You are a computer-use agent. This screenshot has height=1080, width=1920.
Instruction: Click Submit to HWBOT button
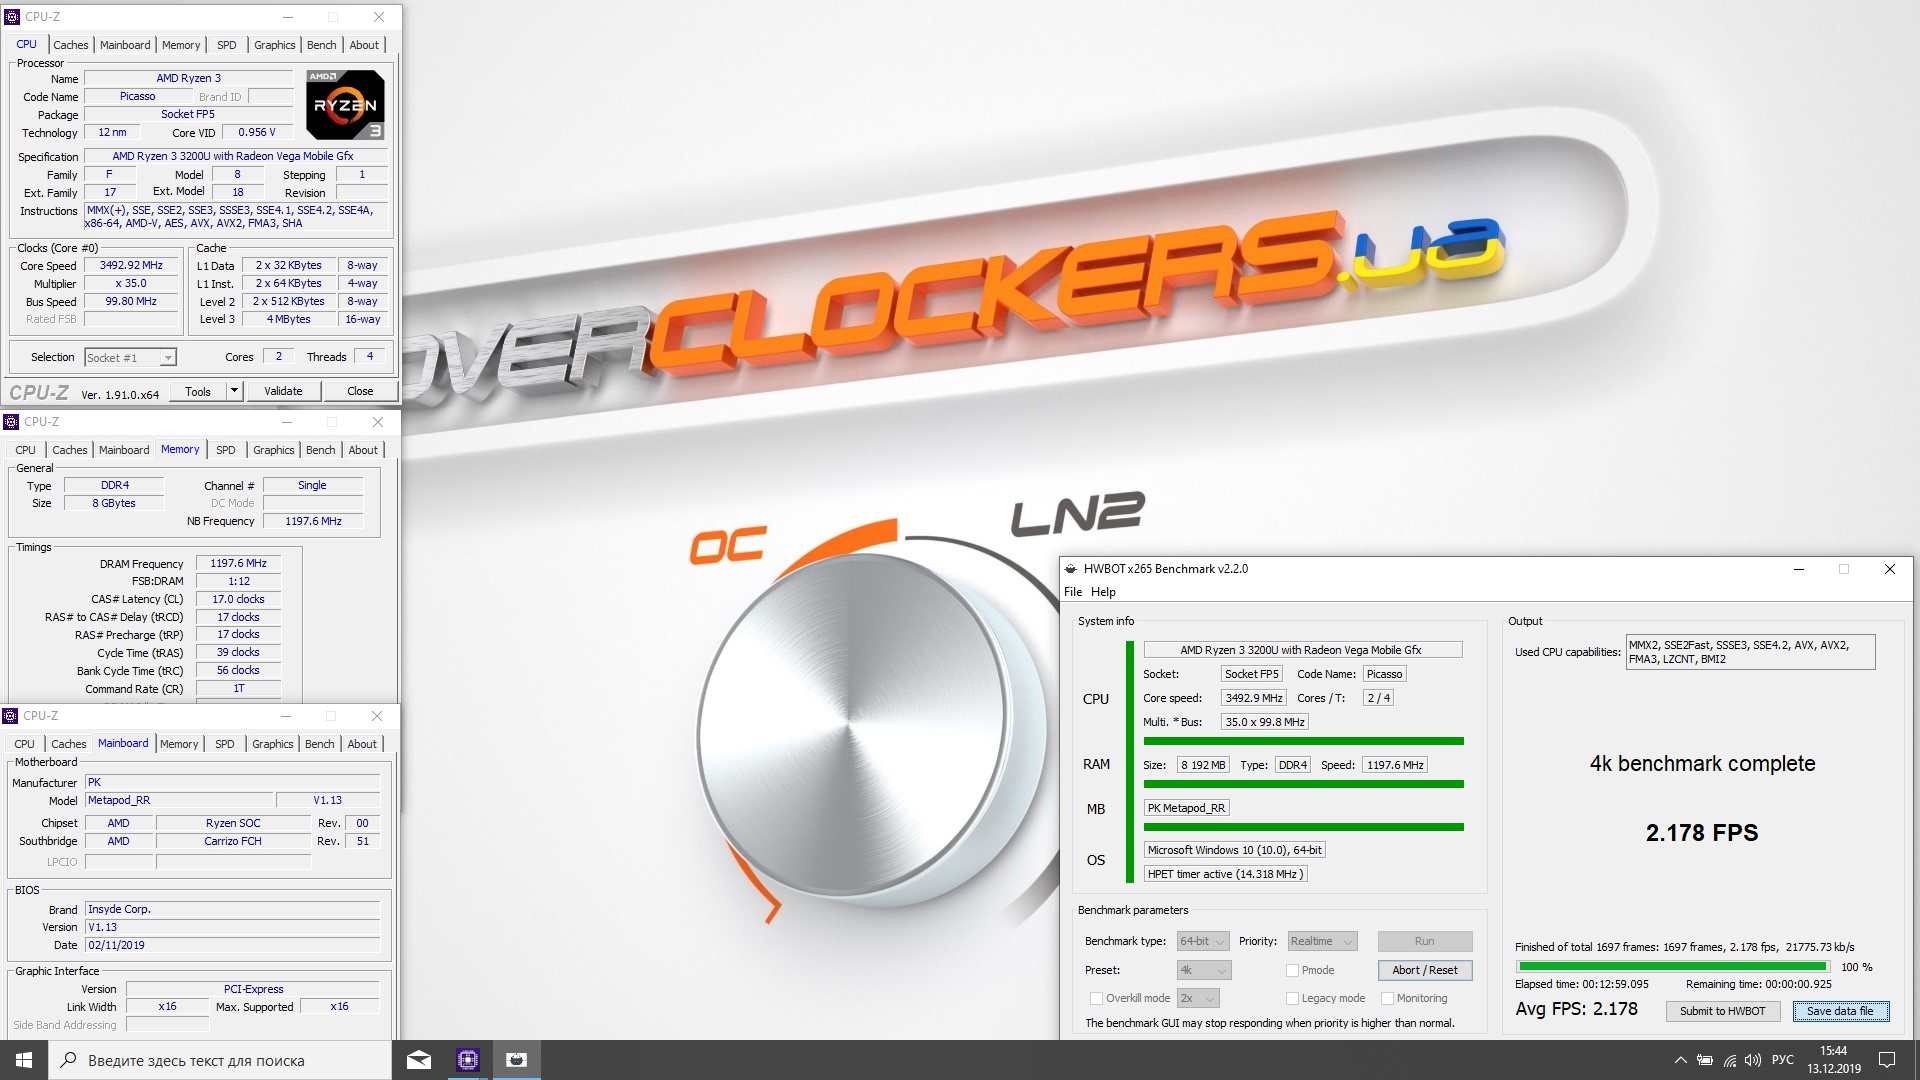tap(1723, 1011)
